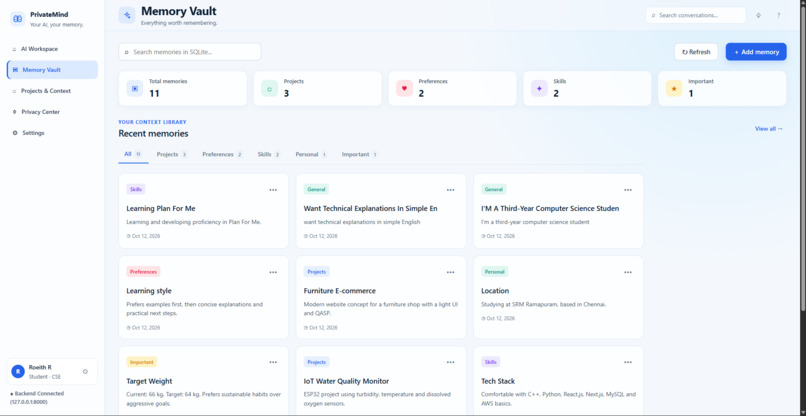Click the Roeith R avatar circle
The height and width of the screenshot is (416, 806).
click(x=18, y=371)
